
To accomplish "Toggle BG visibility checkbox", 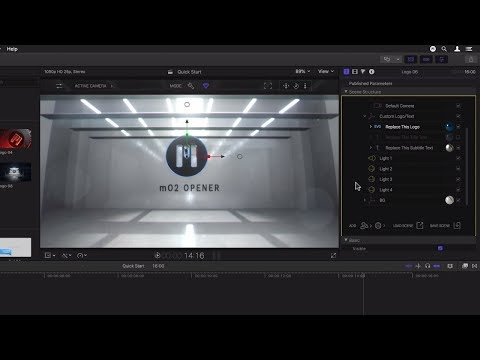I will pos(458,200).
